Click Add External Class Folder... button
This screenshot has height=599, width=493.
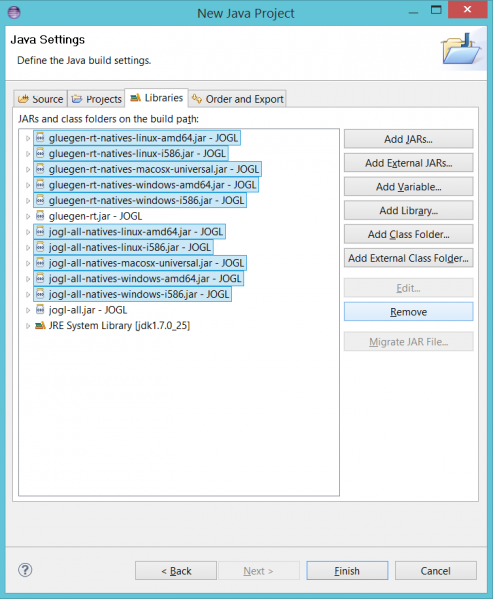tap(408, 258)
